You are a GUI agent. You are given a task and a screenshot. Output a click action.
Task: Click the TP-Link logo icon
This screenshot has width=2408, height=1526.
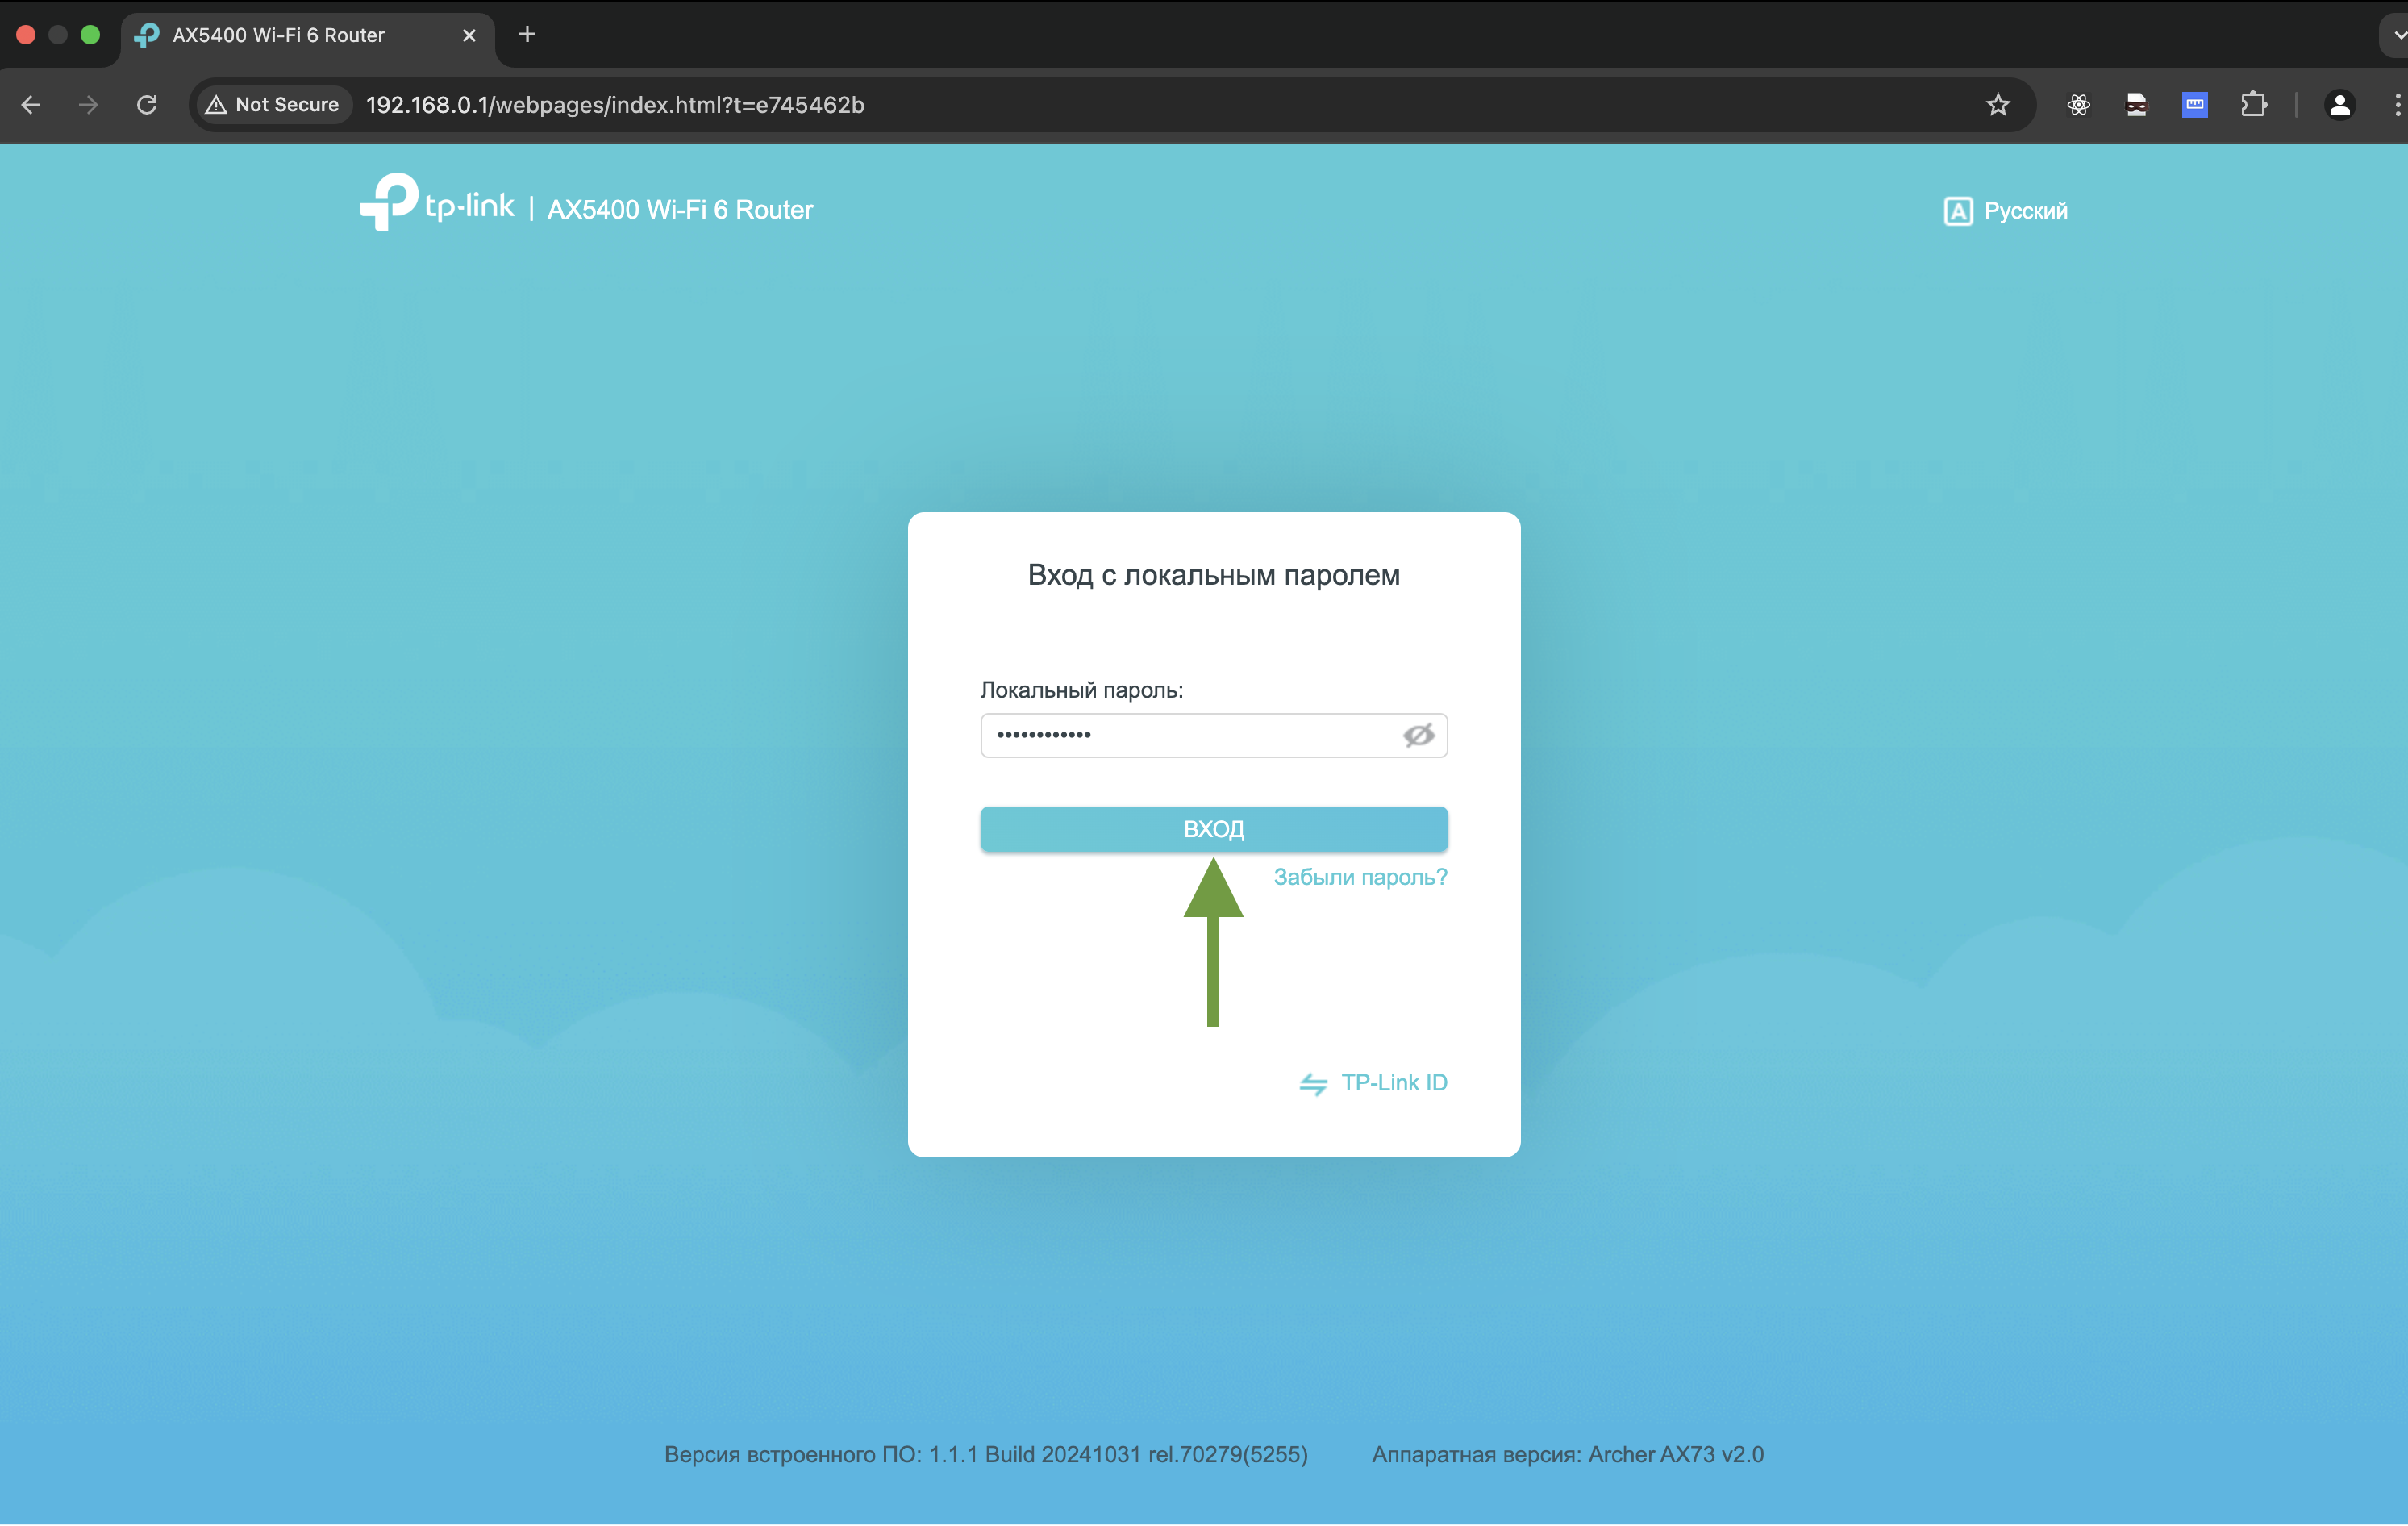tap(388, 202)
